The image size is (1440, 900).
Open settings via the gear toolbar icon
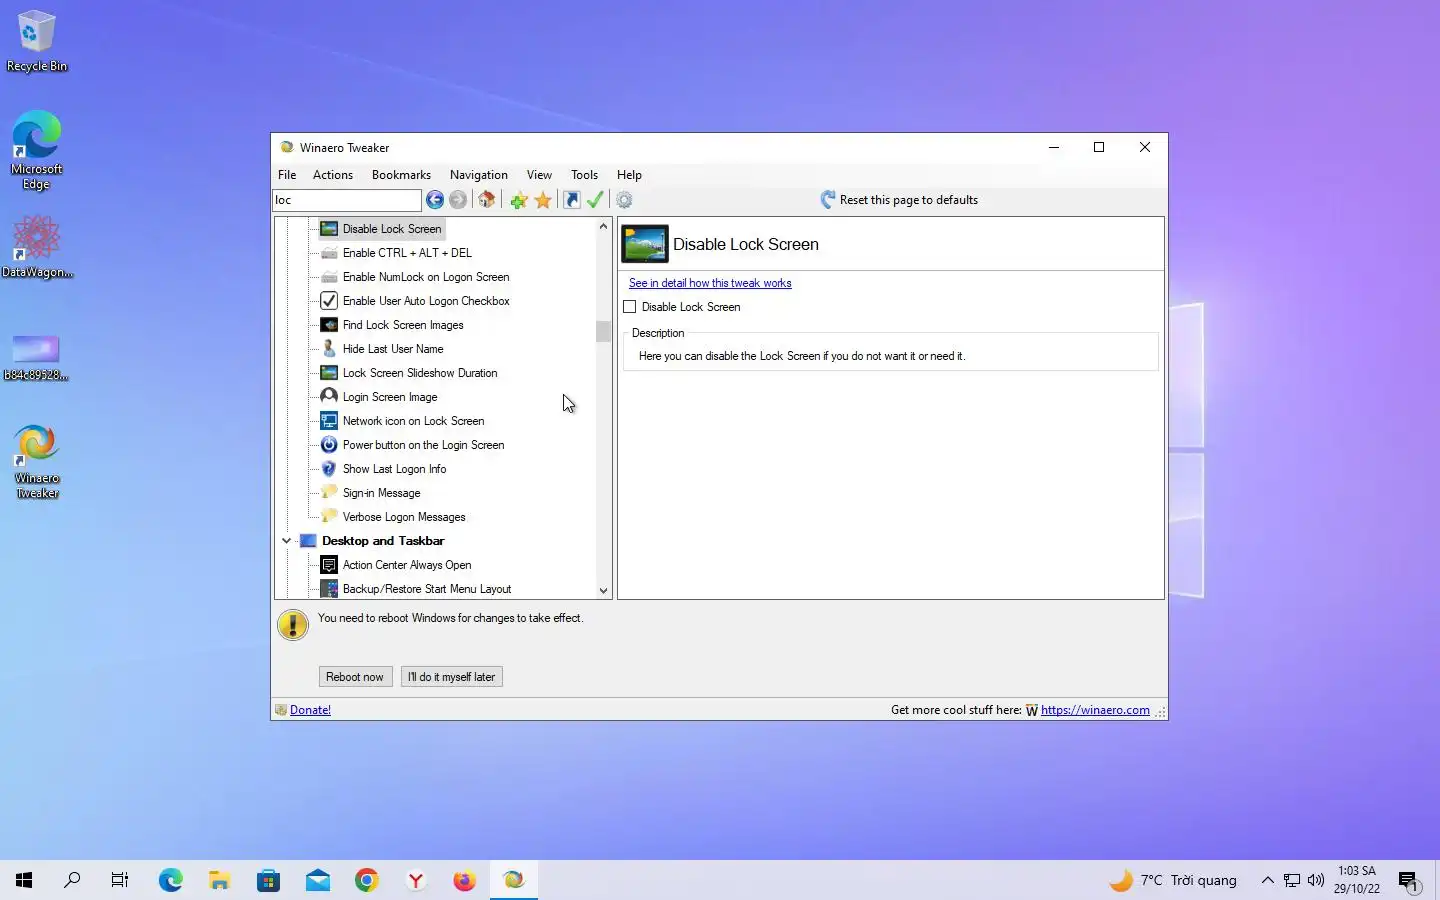point(624,200)
